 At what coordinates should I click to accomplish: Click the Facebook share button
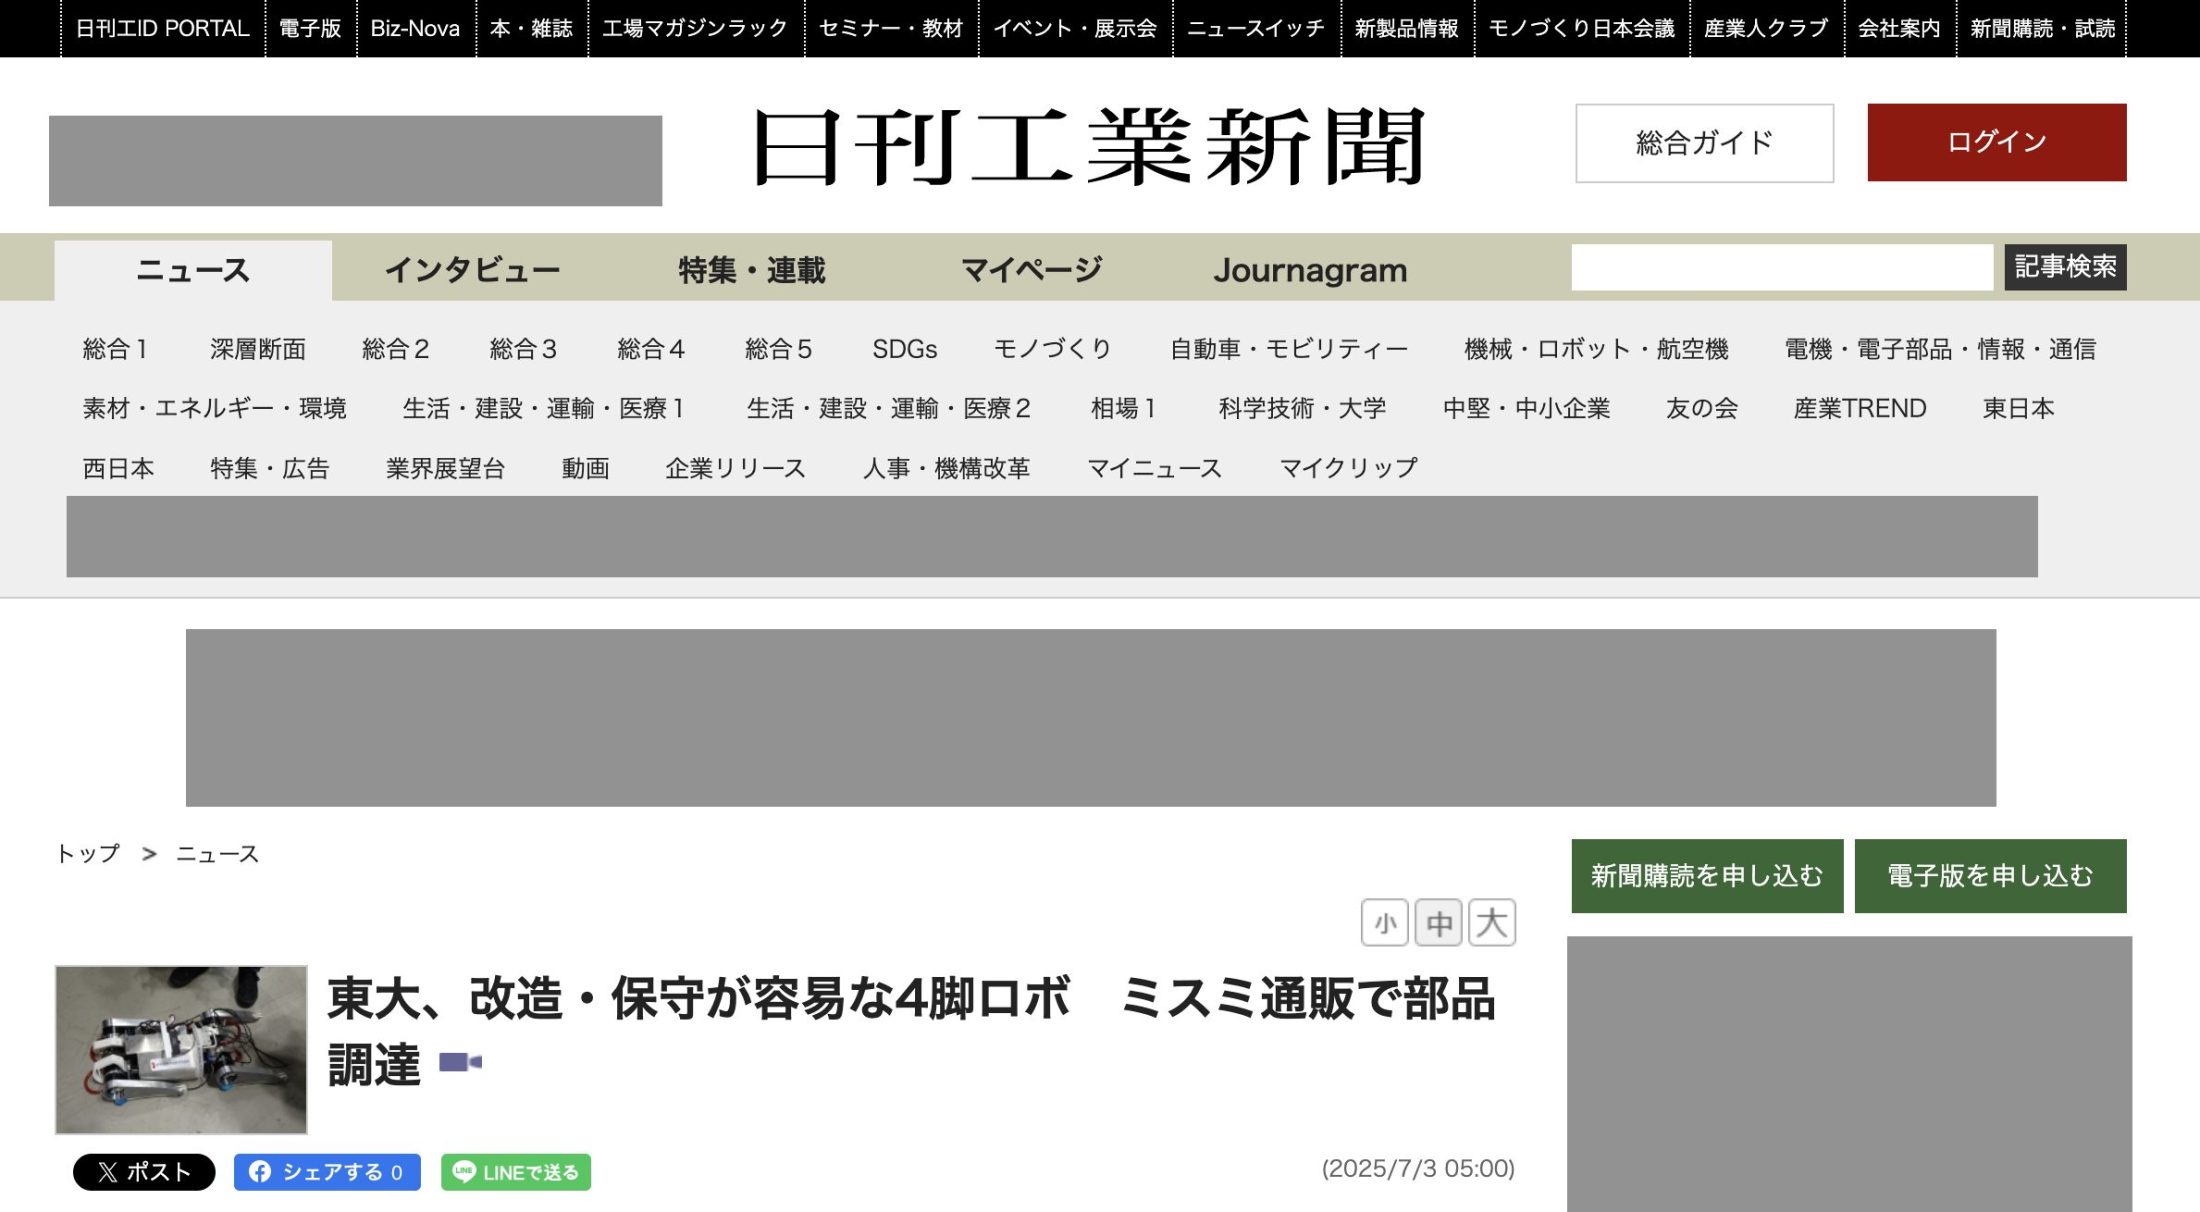(x=327, y=1172)
